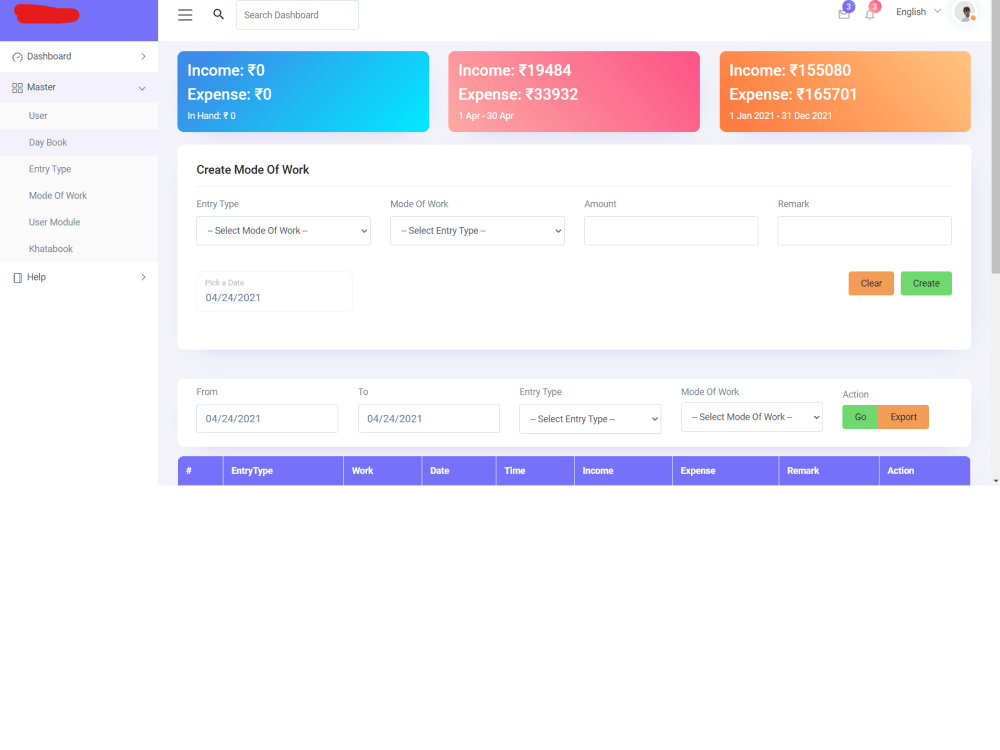Viewport: 1000px width, 750px height.
Task: Collapse the Master menu chevron
Action: pos(142,88)
